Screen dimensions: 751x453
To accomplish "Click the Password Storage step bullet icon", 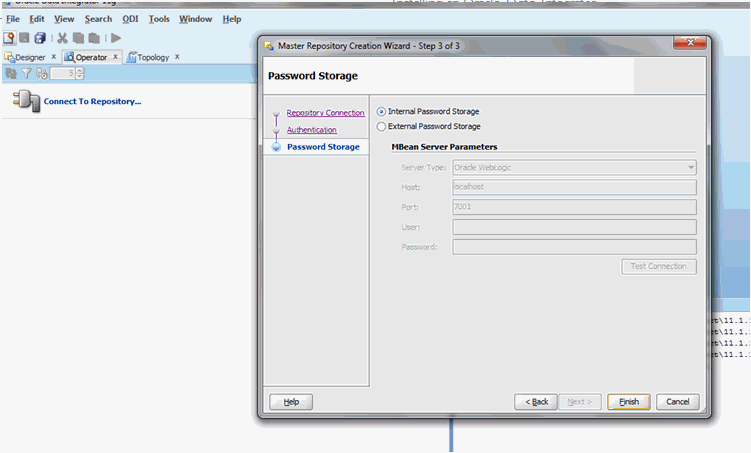I will point(276,147).
